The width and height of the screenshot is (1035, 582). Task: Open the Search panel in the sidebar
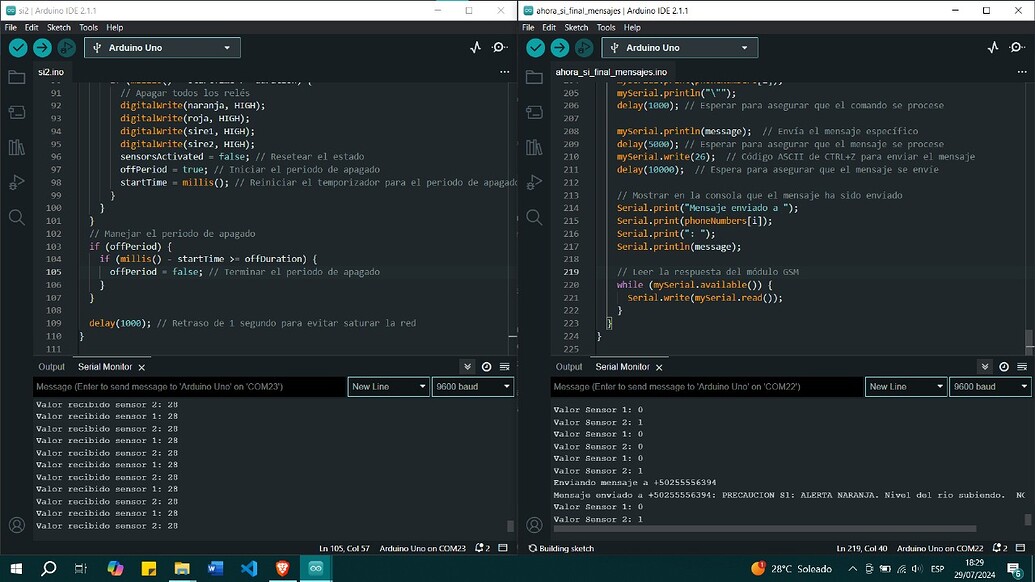click(x=15, y=217)
